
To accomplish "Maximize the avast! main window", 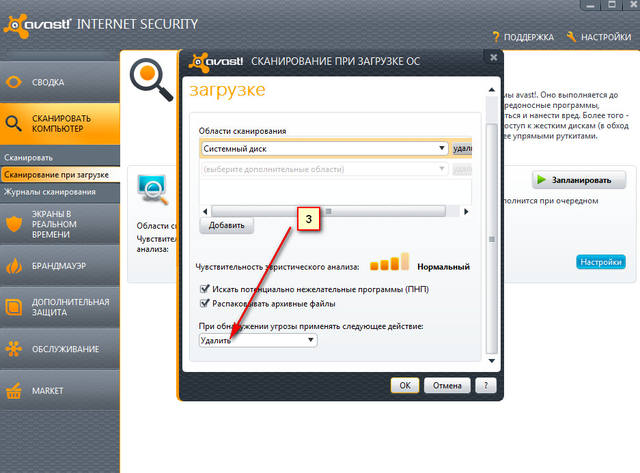I will [611, 5].
